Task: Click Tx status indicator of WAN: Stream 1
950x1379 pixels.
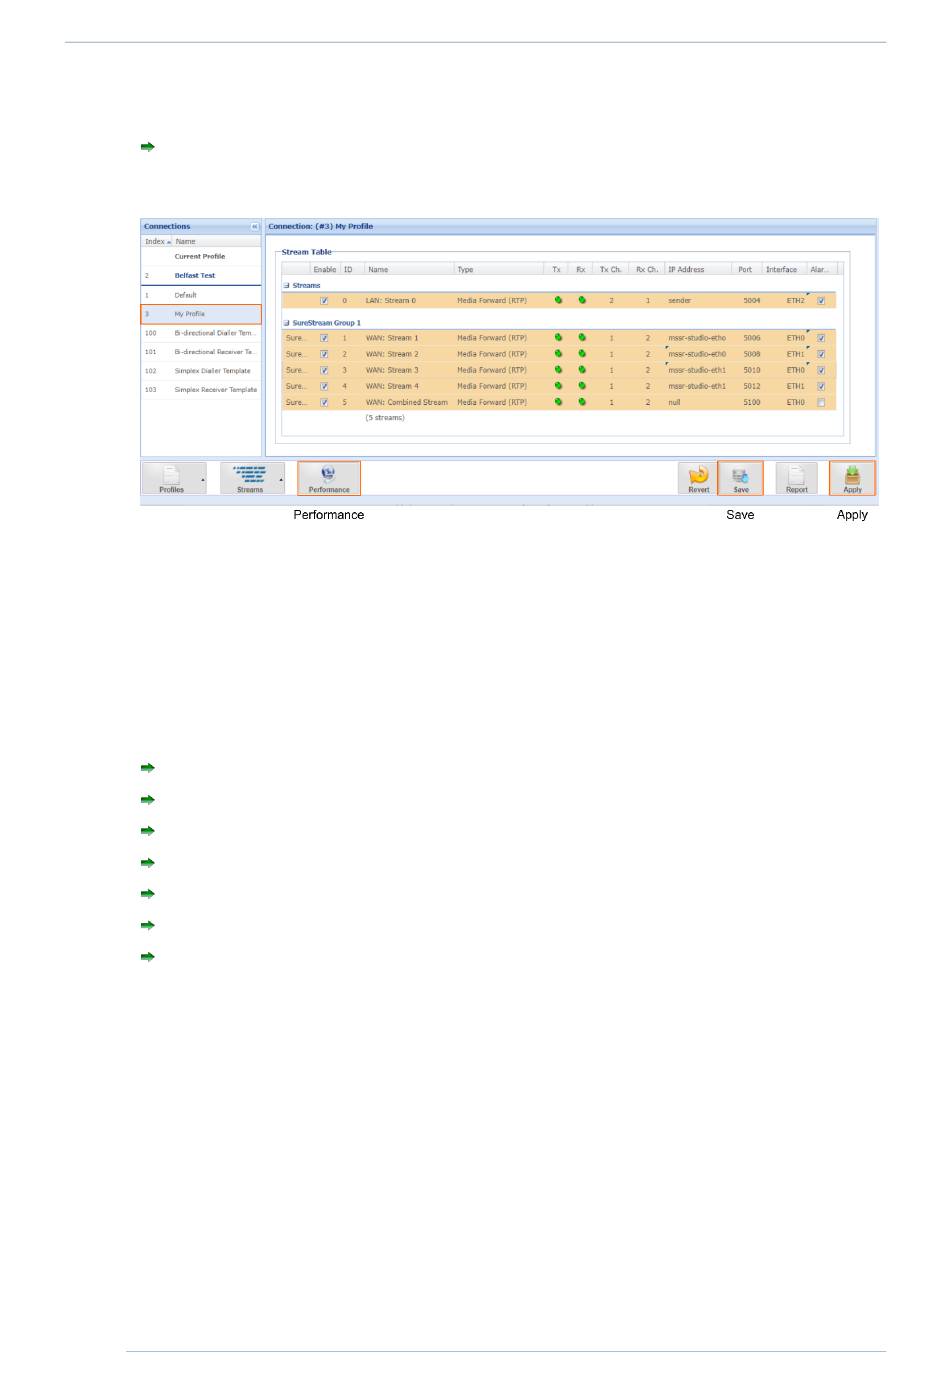Action: tap(558, 338)
